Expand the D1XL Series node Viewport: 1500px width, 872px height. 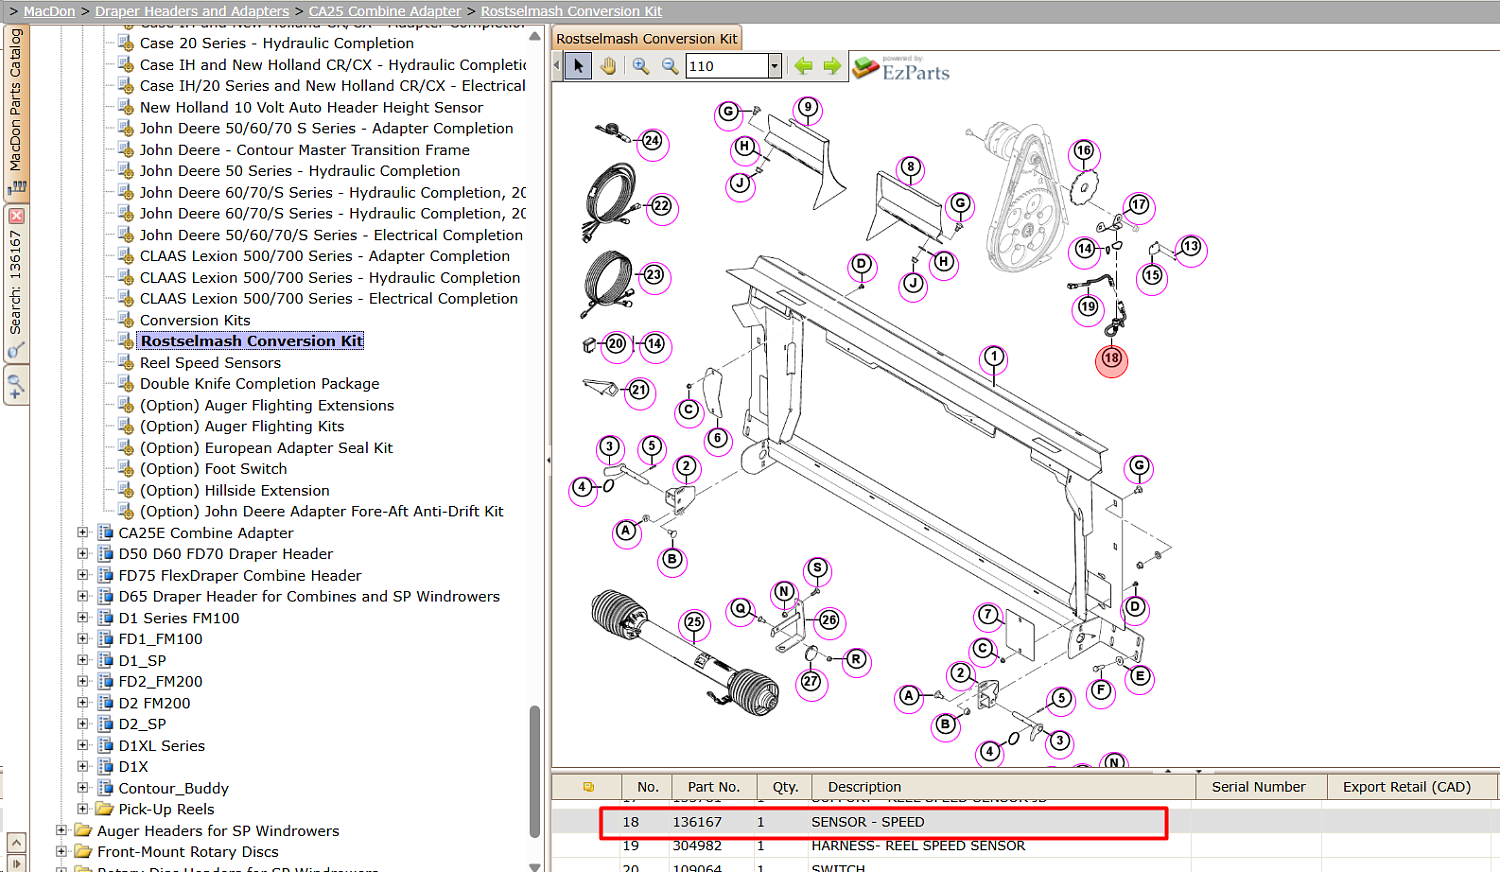(x=83, y=745)
